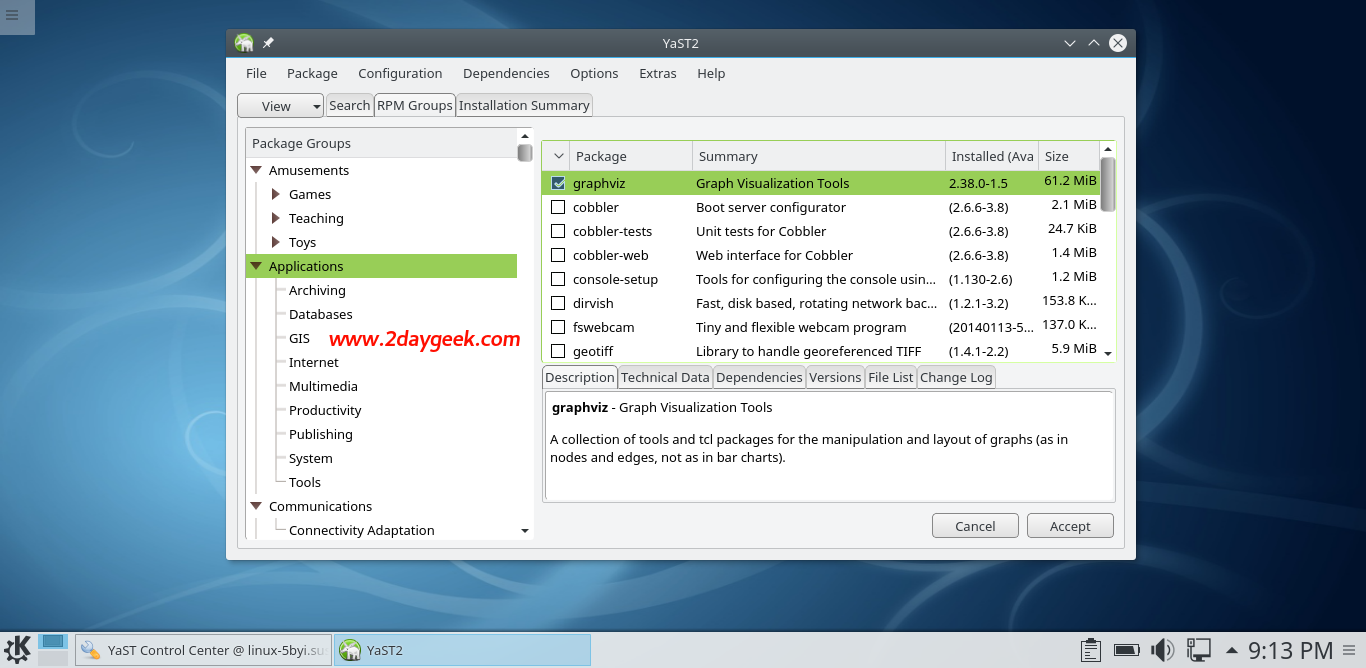Click the device notifier tray icon
The height and width of the screenshot is (668, 1366).
(1199, 650)
